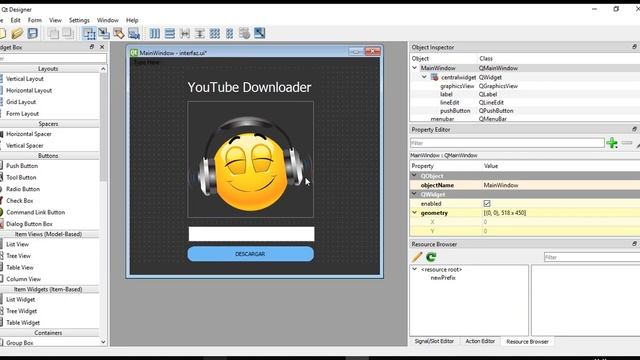Collapse centralwidget in Object Inspector tree
This screenshot has width=640, height=360.
tap(424, 77)
